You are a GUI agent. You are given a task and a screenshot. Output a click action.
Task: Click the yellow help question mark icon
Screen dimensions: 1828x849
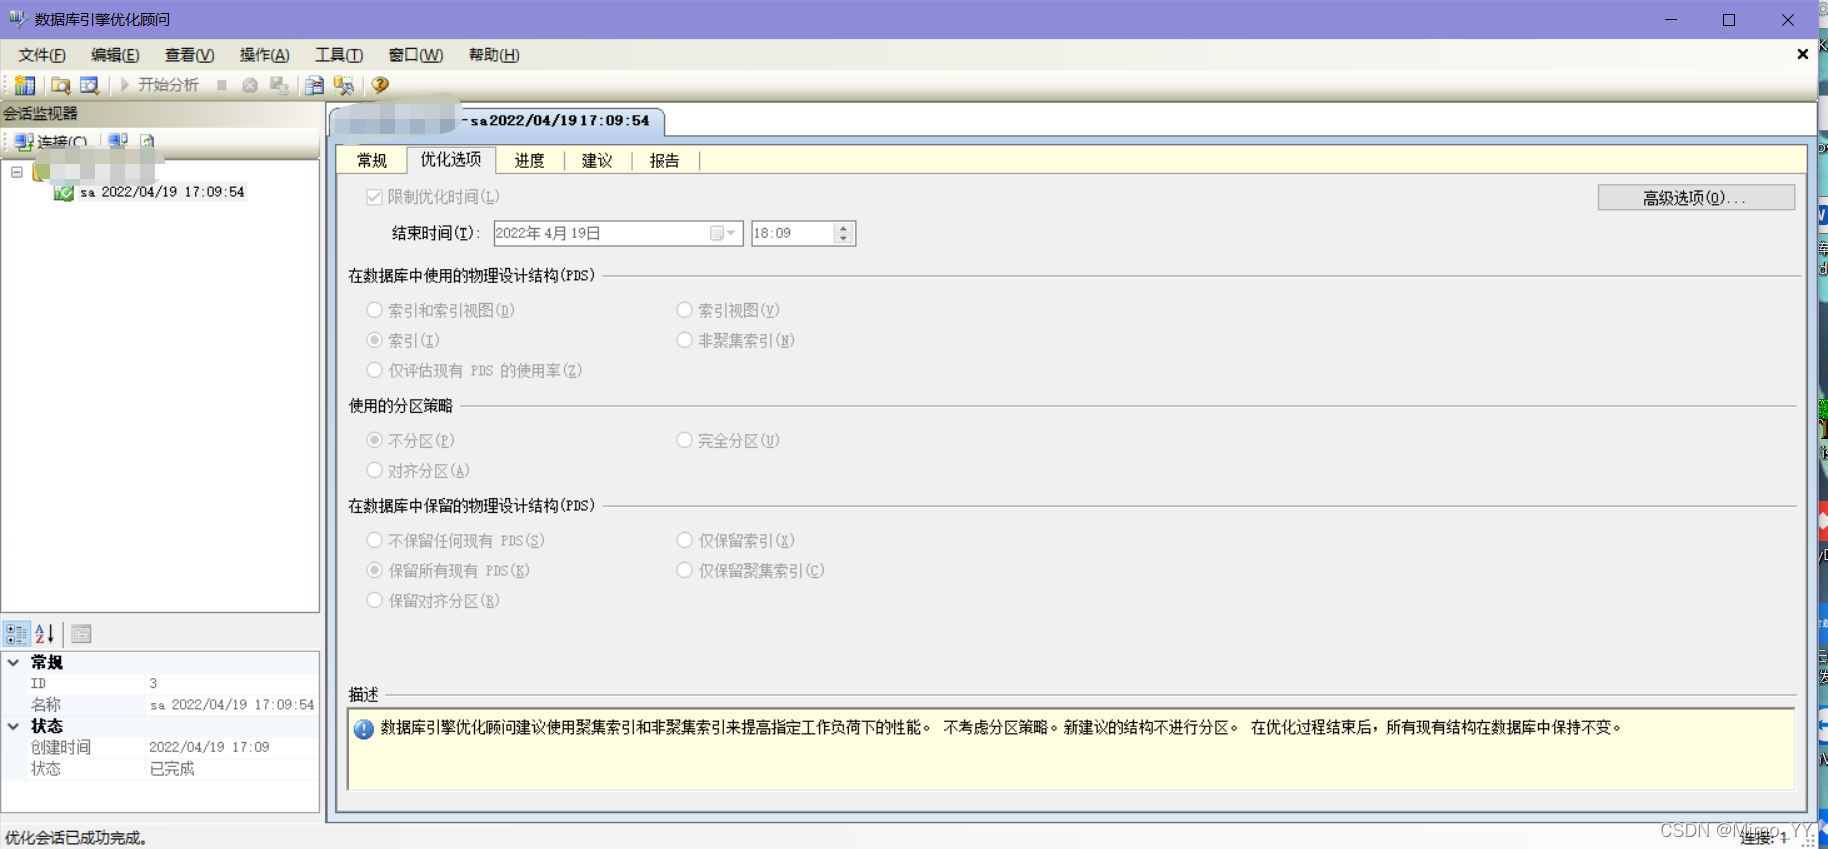[380, 85]
